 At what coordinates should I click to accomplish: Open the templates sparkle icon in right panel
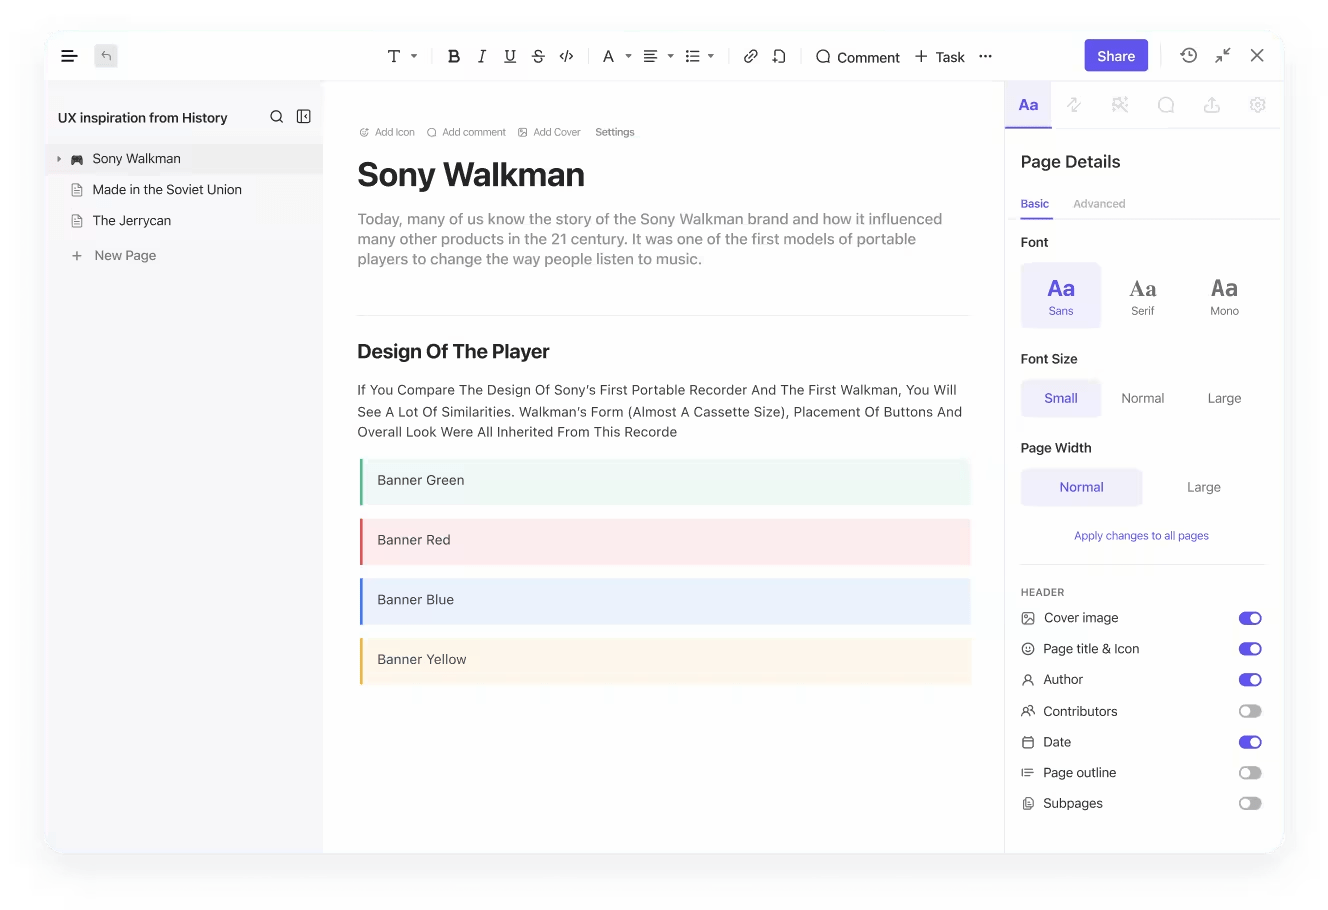click(1120, 105)
